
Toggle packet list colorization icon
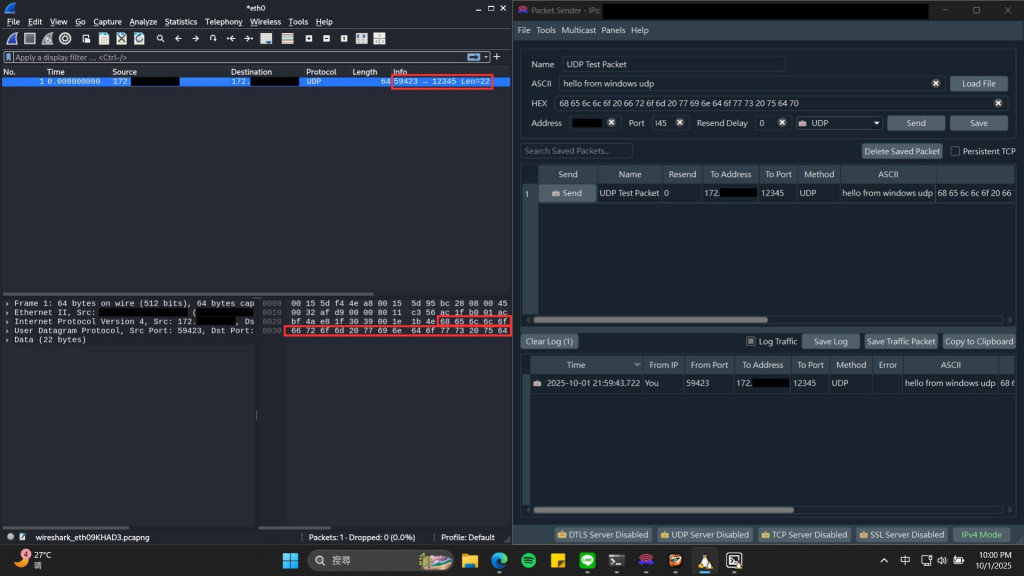[287, 39]
